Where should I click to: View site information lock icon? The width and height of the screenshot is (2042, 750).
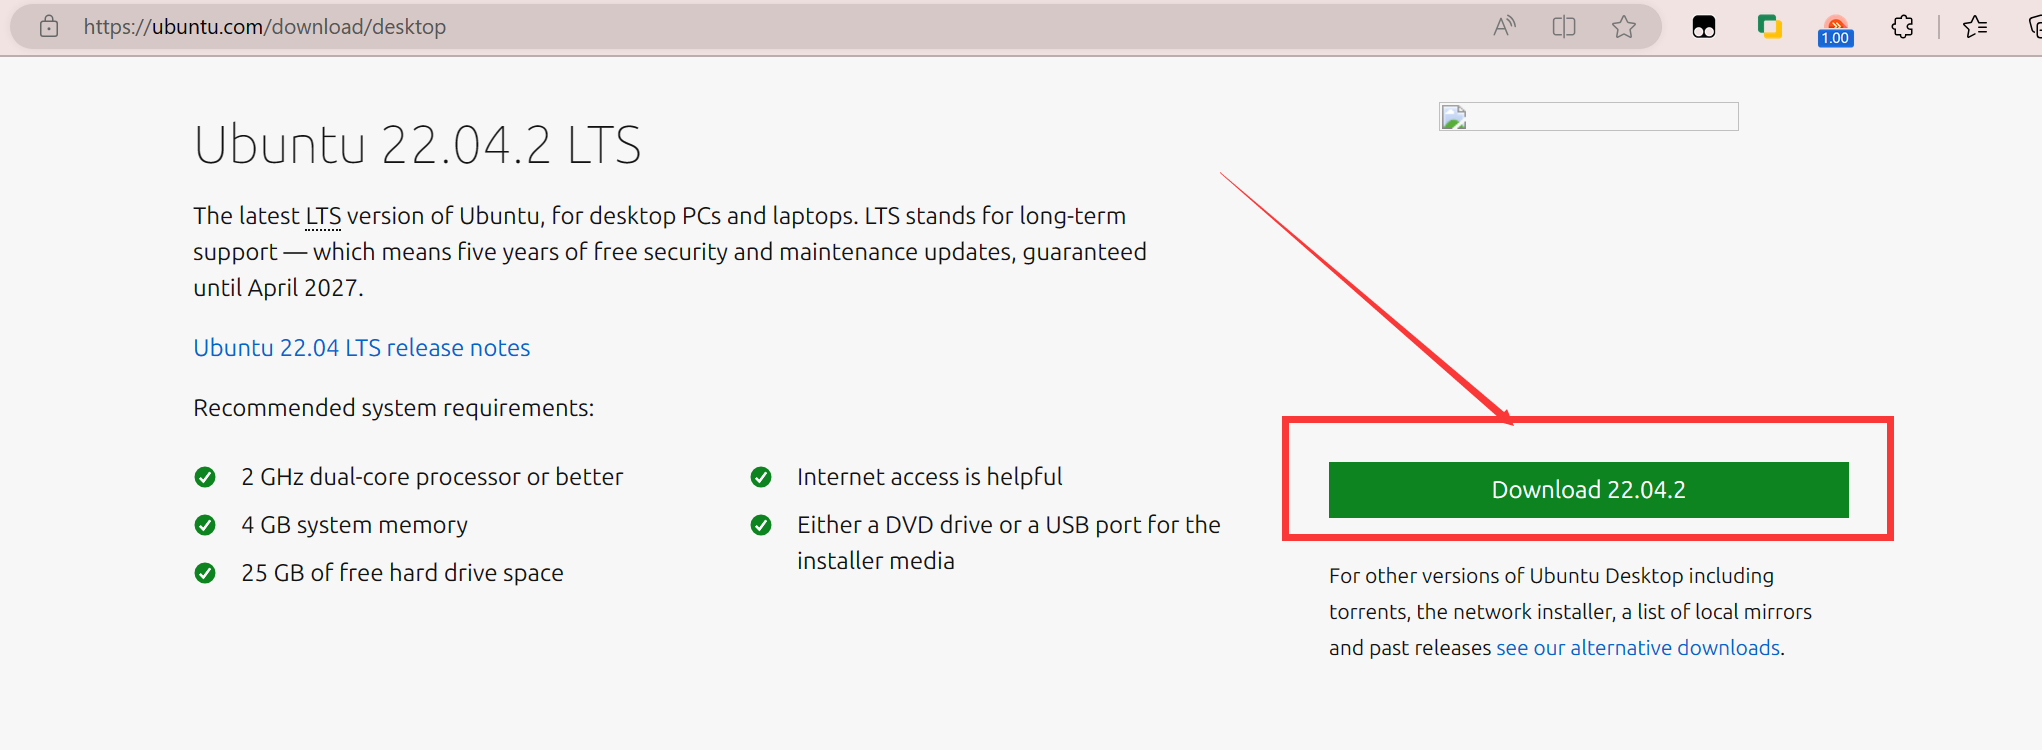click(x=49, y=26)
